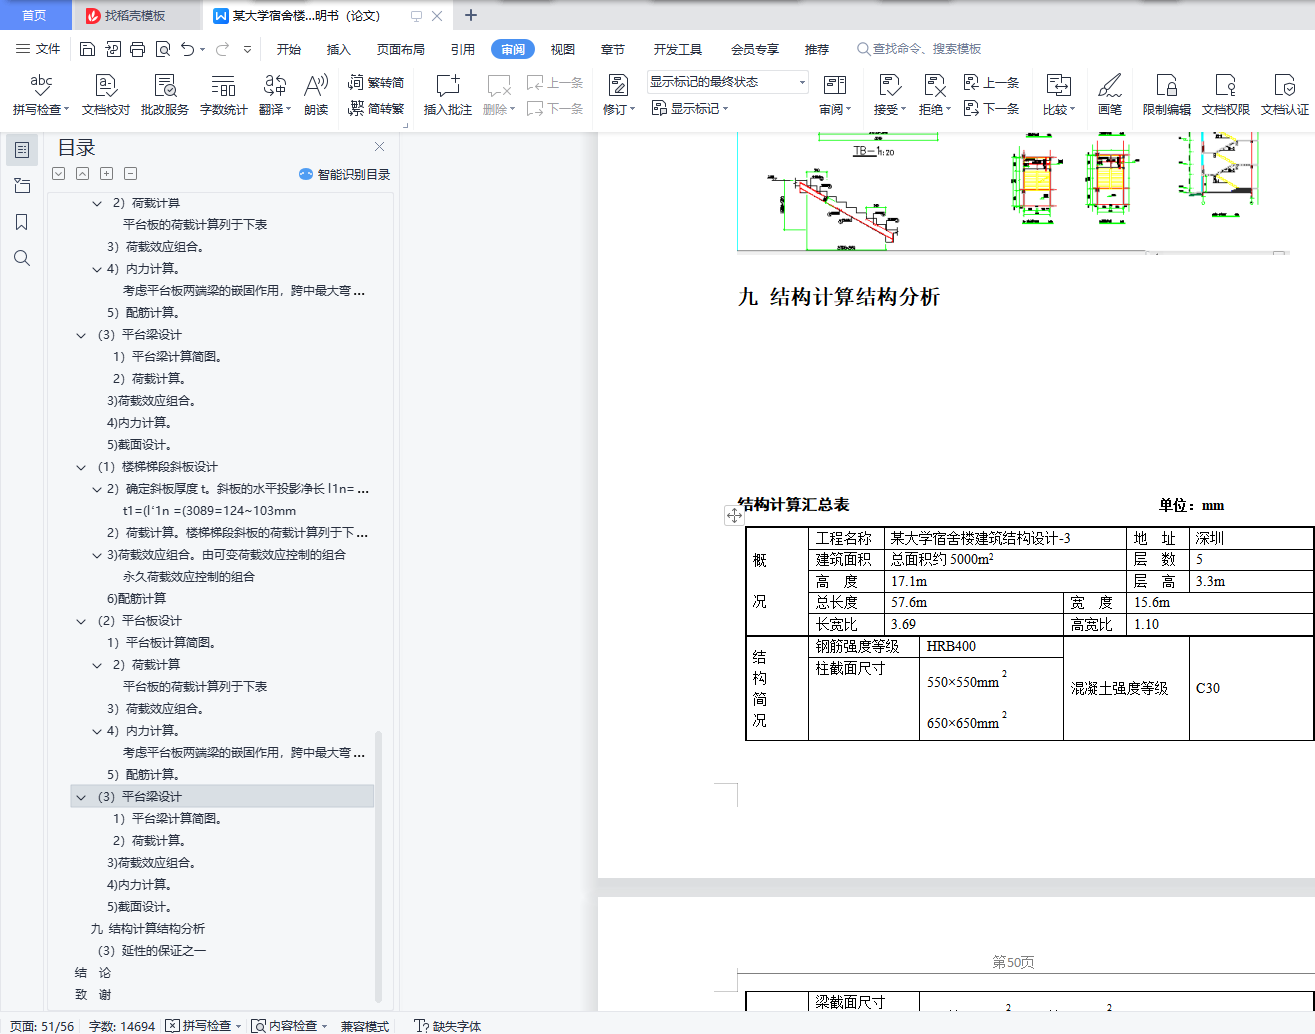
Task: Open 文档权限 document permissions
Action: [1226, 95]
